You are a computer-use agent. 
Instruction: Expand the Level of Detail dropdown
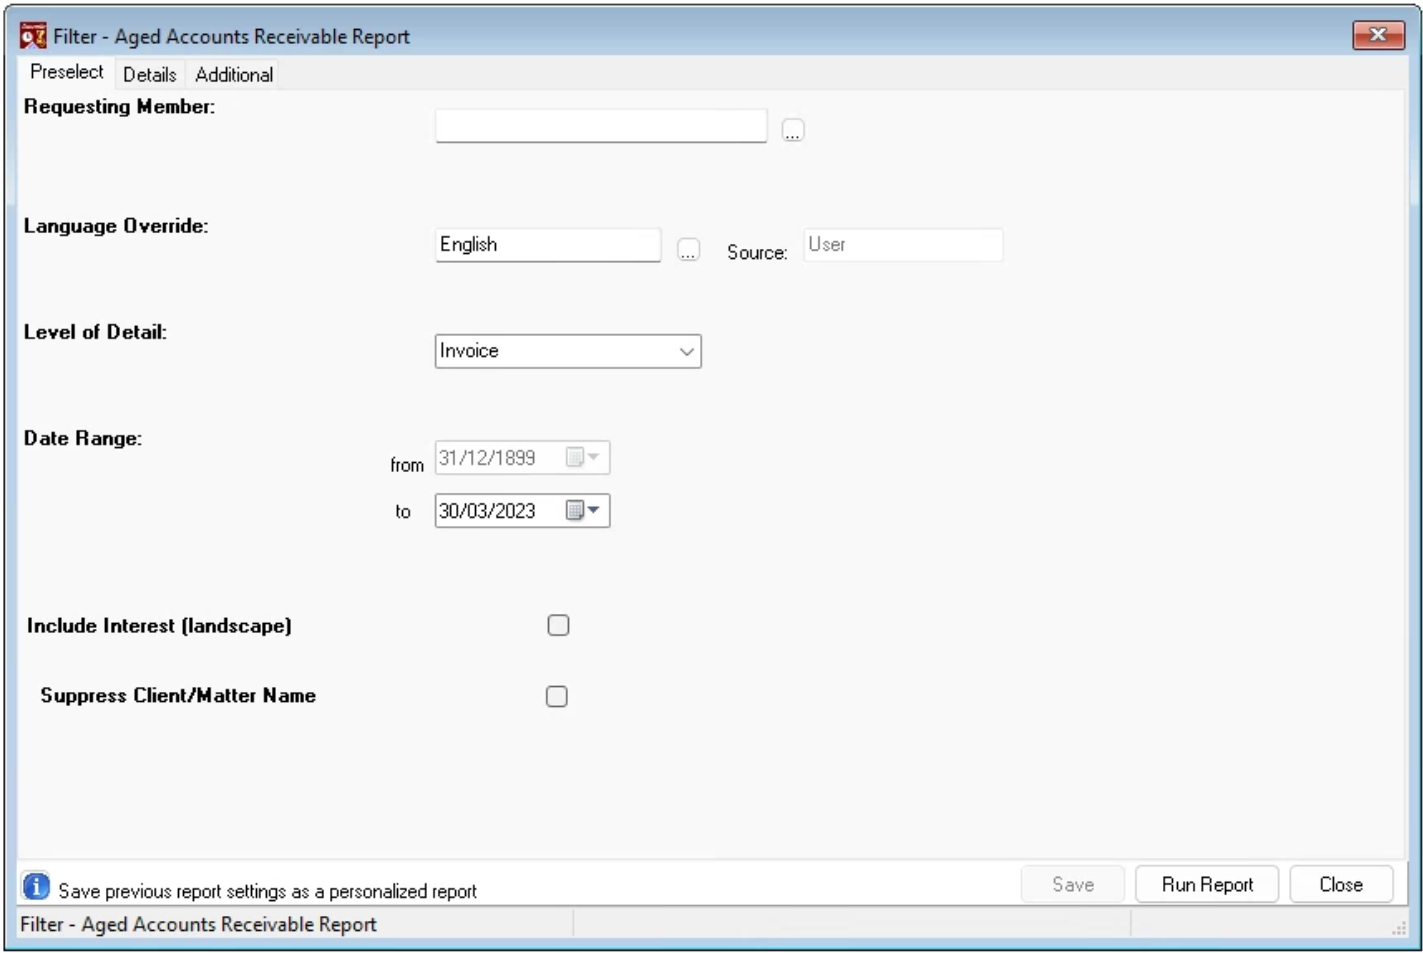tap(687, 351)
